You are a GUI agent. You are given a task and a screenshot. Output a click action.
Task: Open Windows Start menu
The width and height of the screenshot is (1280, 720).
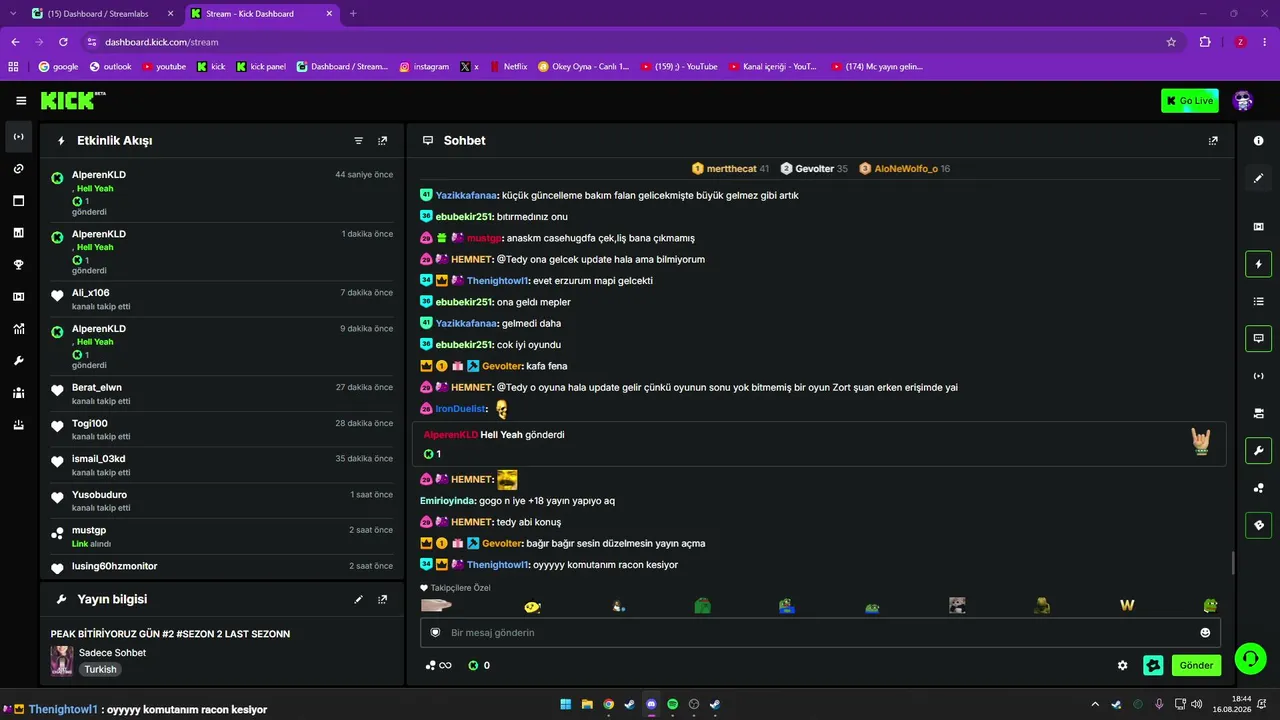point(567,704)
